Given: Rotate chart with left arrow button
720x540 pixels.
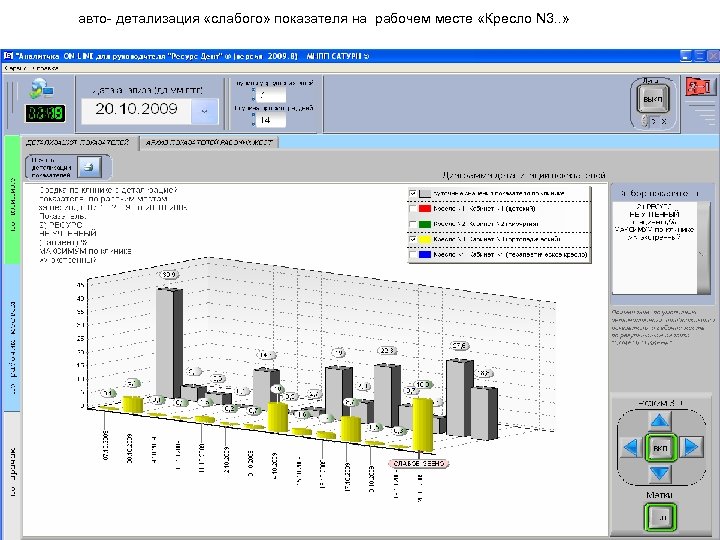Looking at the screenshot, I should (x=632, y=447).
